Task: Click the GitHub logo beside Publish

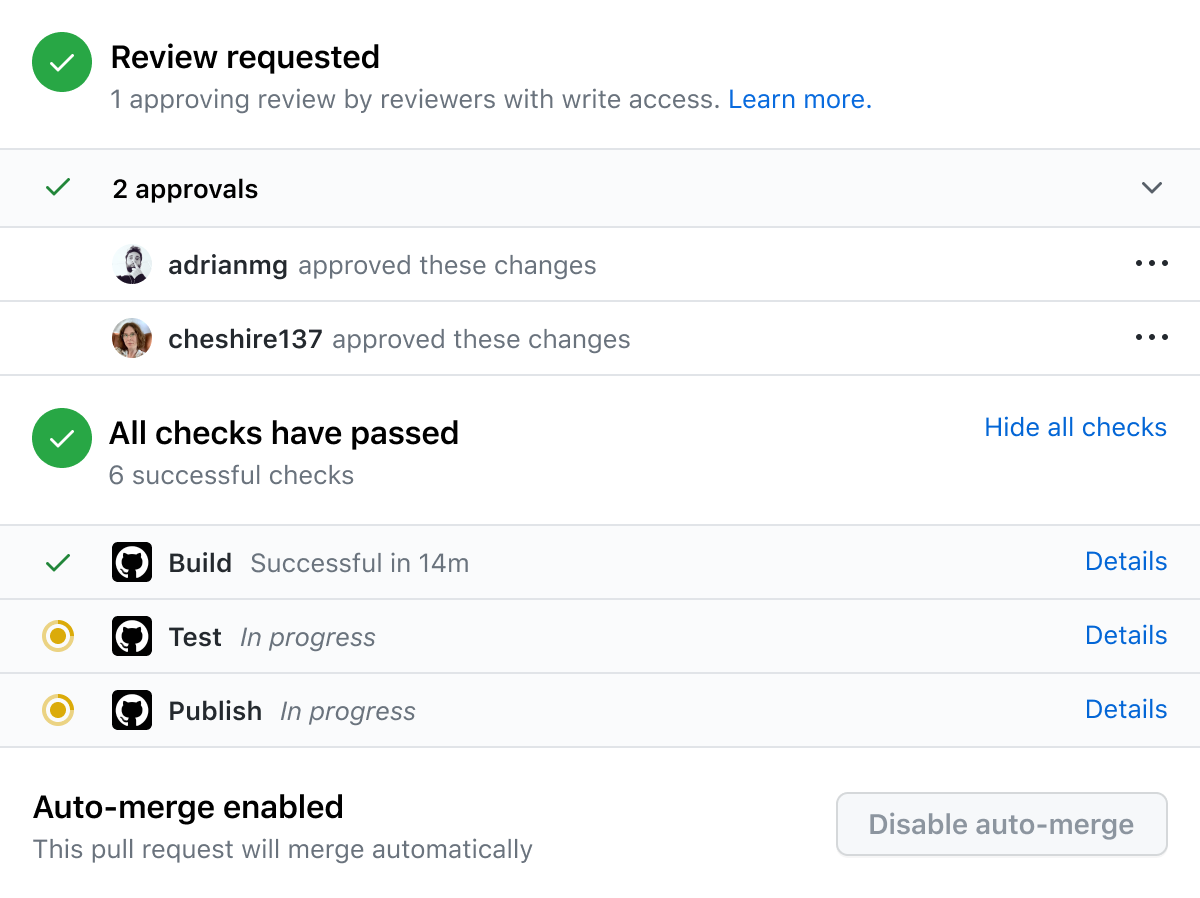Action: [132, 711]
